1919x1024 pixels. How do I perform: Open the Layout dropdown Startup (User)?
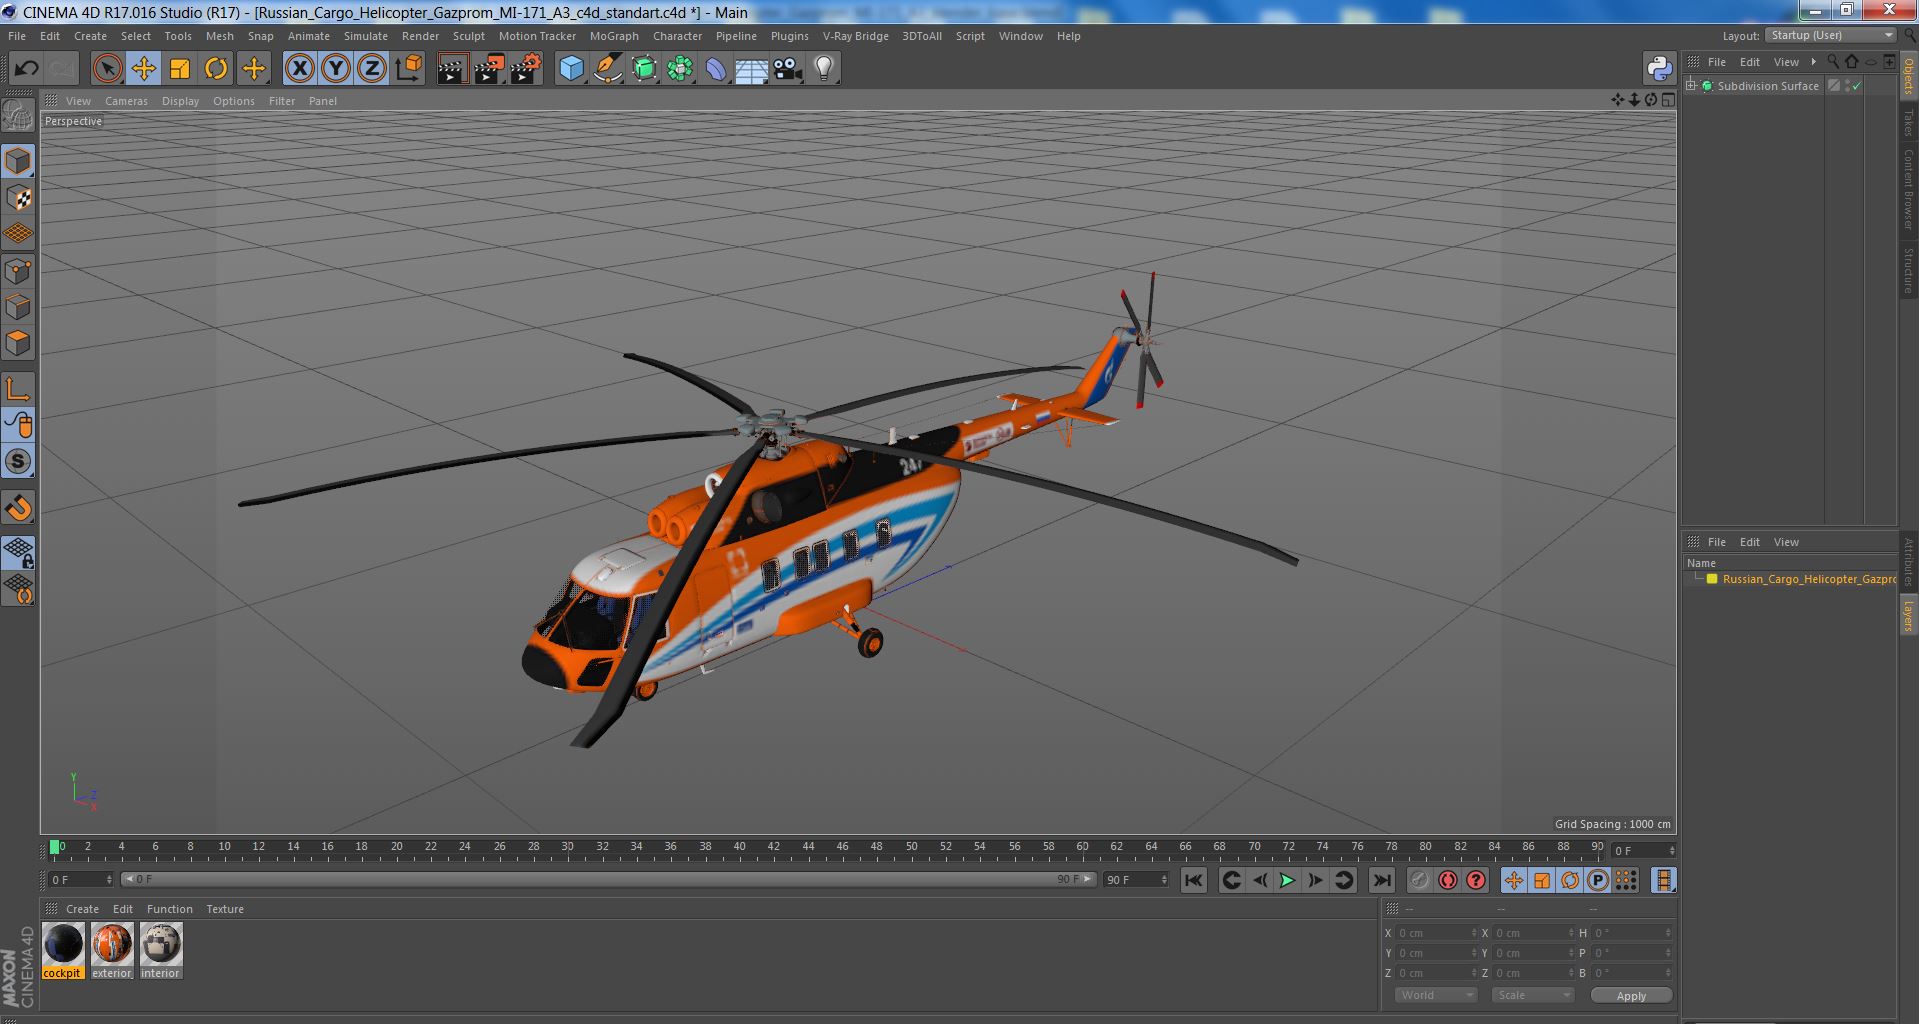click(1830, 35)
